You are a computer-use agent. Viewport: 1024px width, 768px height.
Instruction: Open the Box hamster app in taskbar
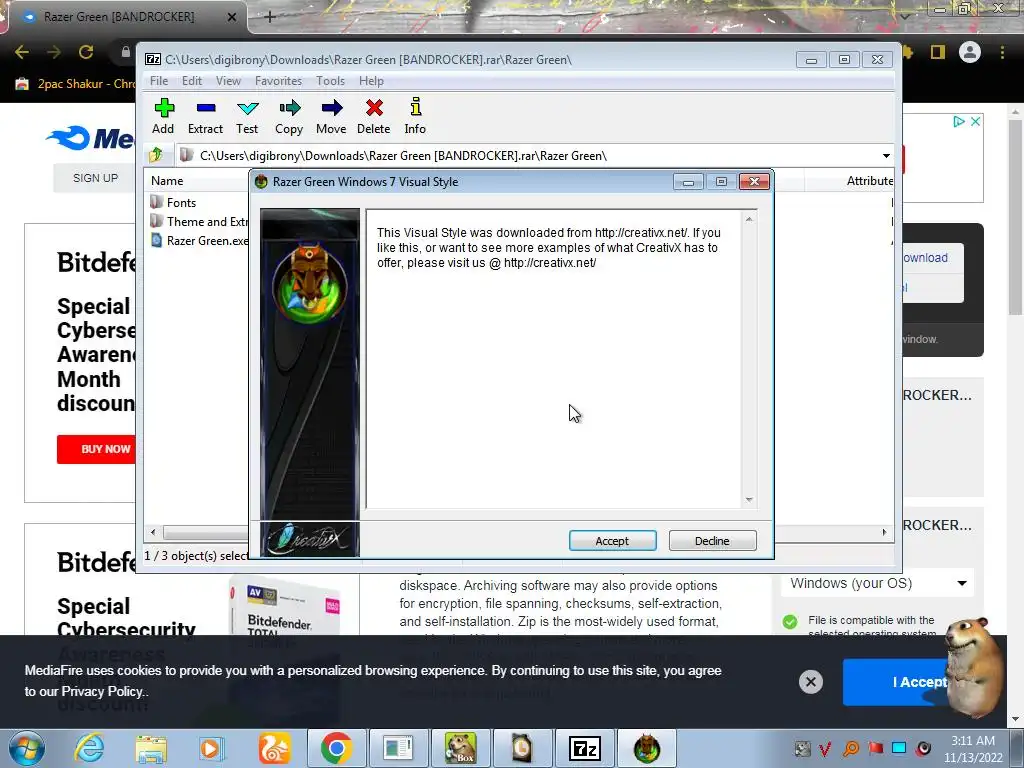point(460,749)
